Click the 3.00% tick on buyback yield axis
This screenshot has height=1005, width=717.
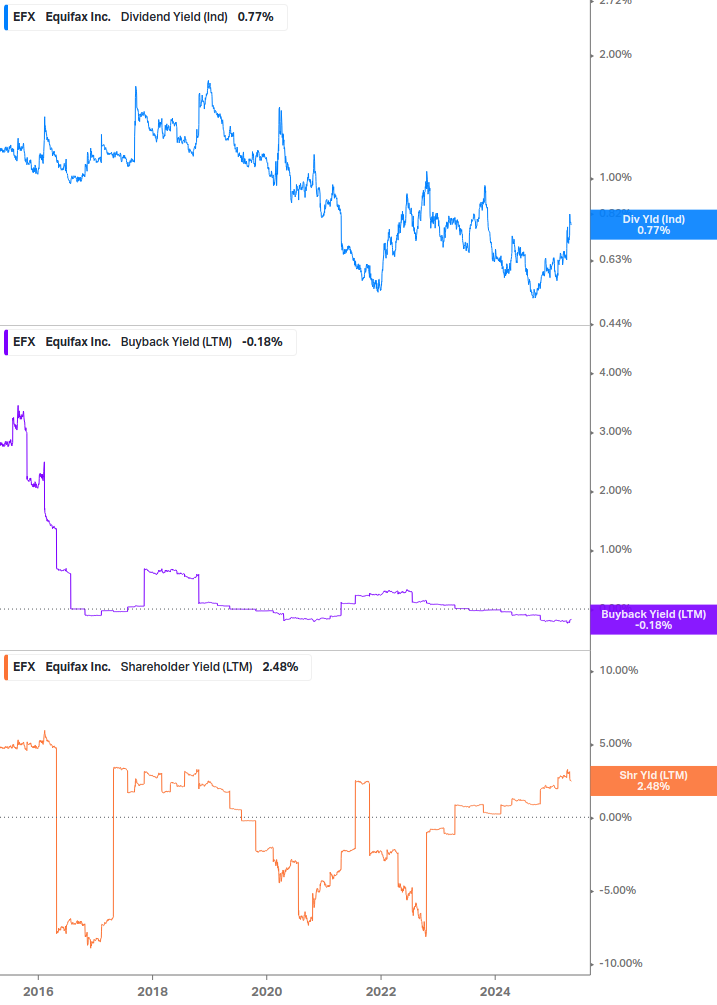click(x=615, y=431)
